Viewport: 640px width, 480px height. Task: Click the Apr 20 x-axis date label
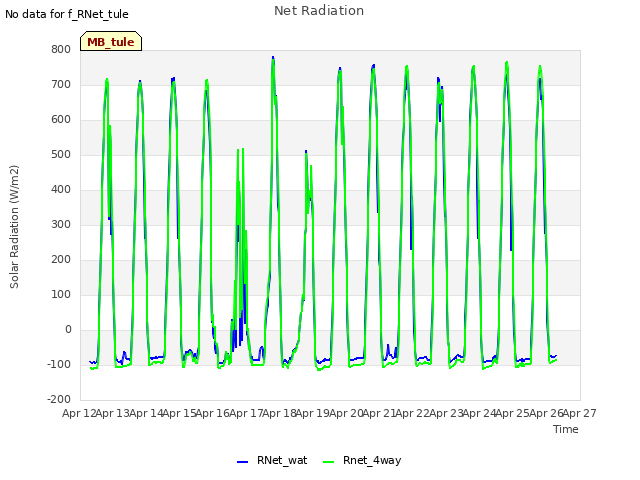[346, 413]
